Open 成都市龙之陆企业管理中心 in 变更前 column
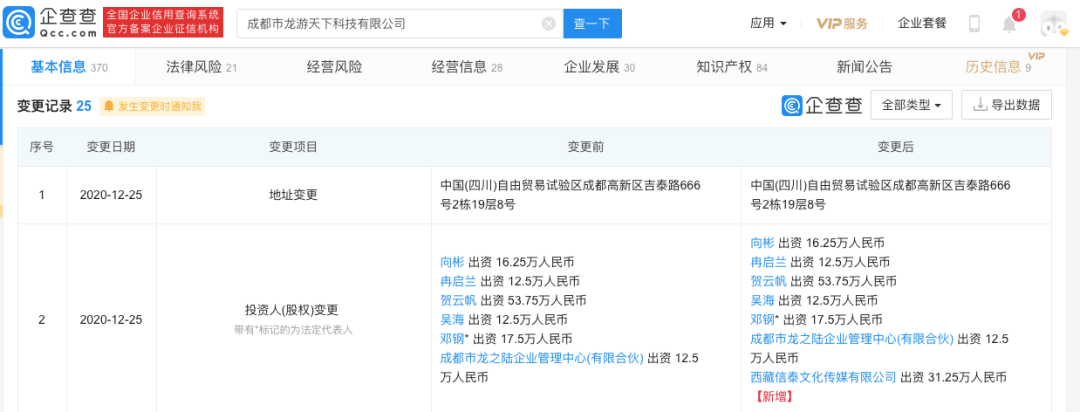 tap(541, 358)
